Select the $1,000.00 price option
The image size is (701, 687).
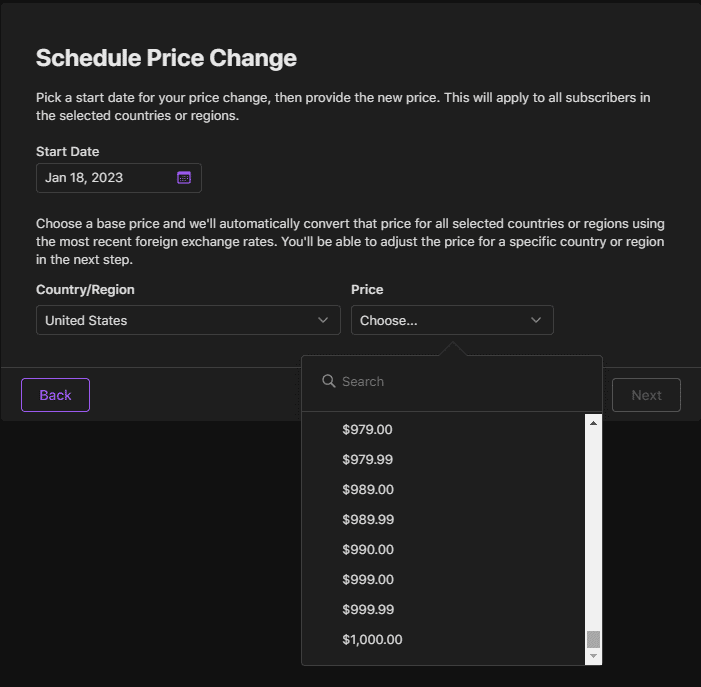(x=443, y=640)
